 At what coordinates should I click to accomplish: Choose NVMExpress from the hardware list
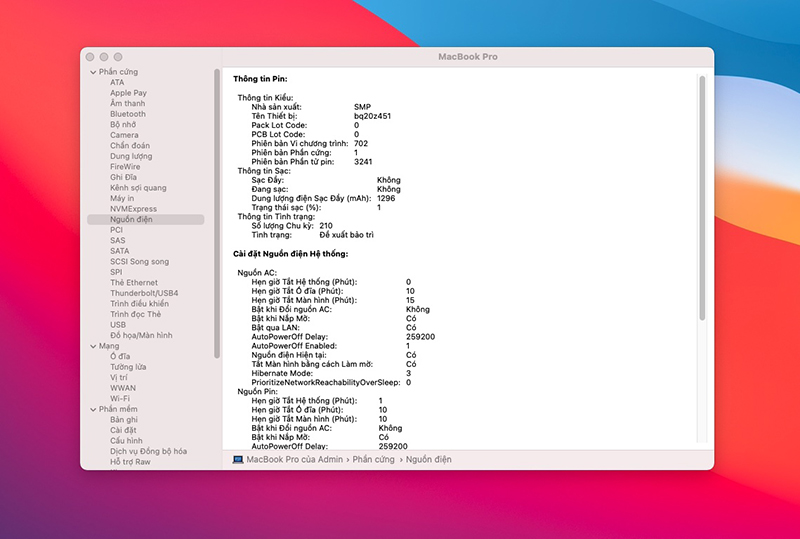click(x=133, y=209)
